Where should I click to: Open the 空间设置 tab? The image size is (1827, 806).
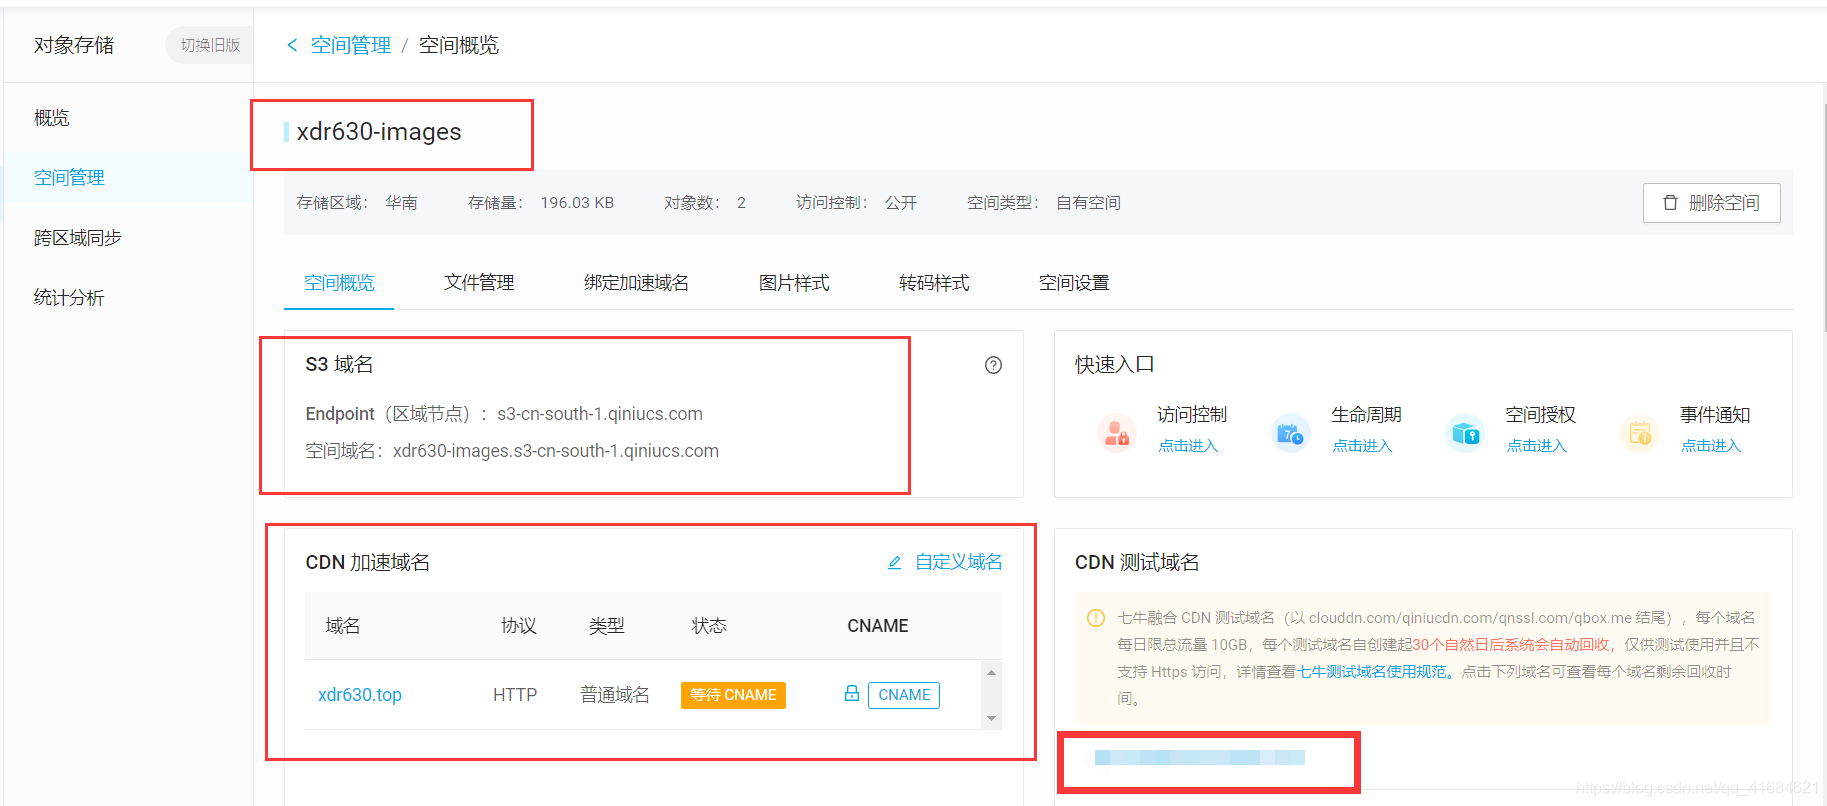click(1074, 283)
